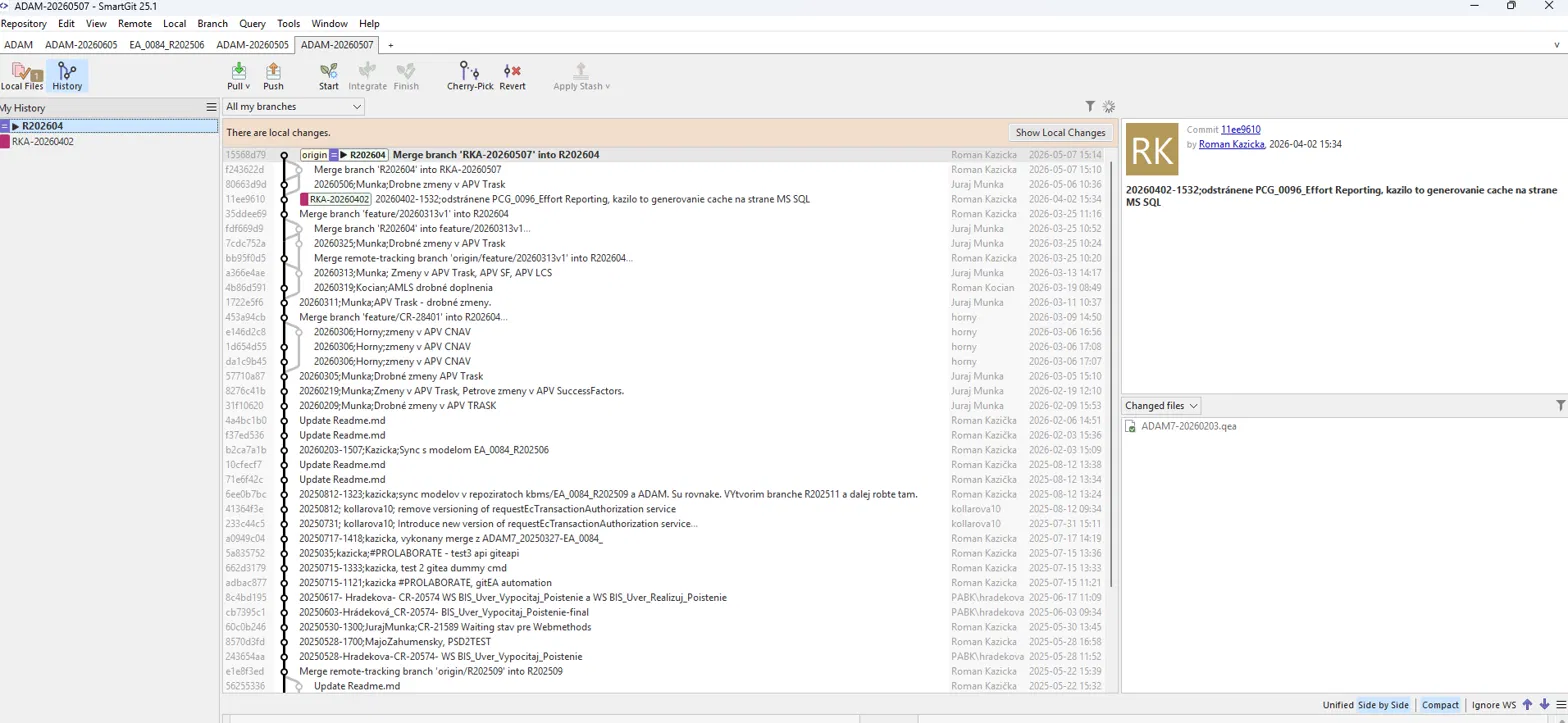The image size is (1568, 723).
Task: Select commit 20260203-1507;Kazicka;Sync s modelom
Action: [x=664, y=450]
